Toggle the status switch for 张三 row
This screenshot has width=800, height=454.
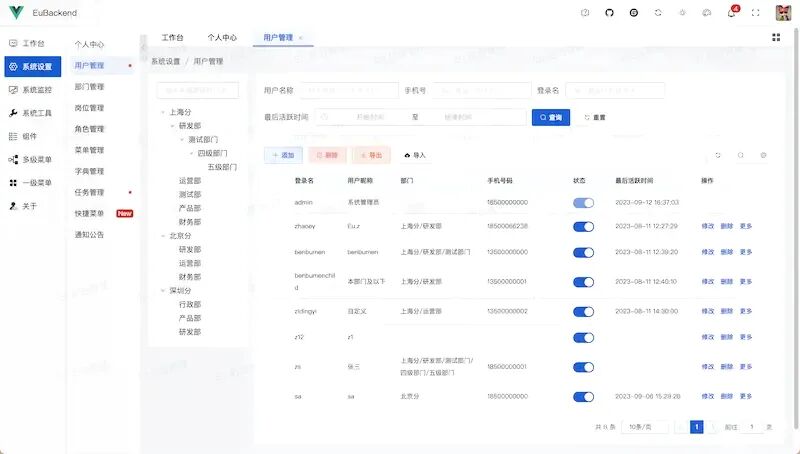pos(583,367)
